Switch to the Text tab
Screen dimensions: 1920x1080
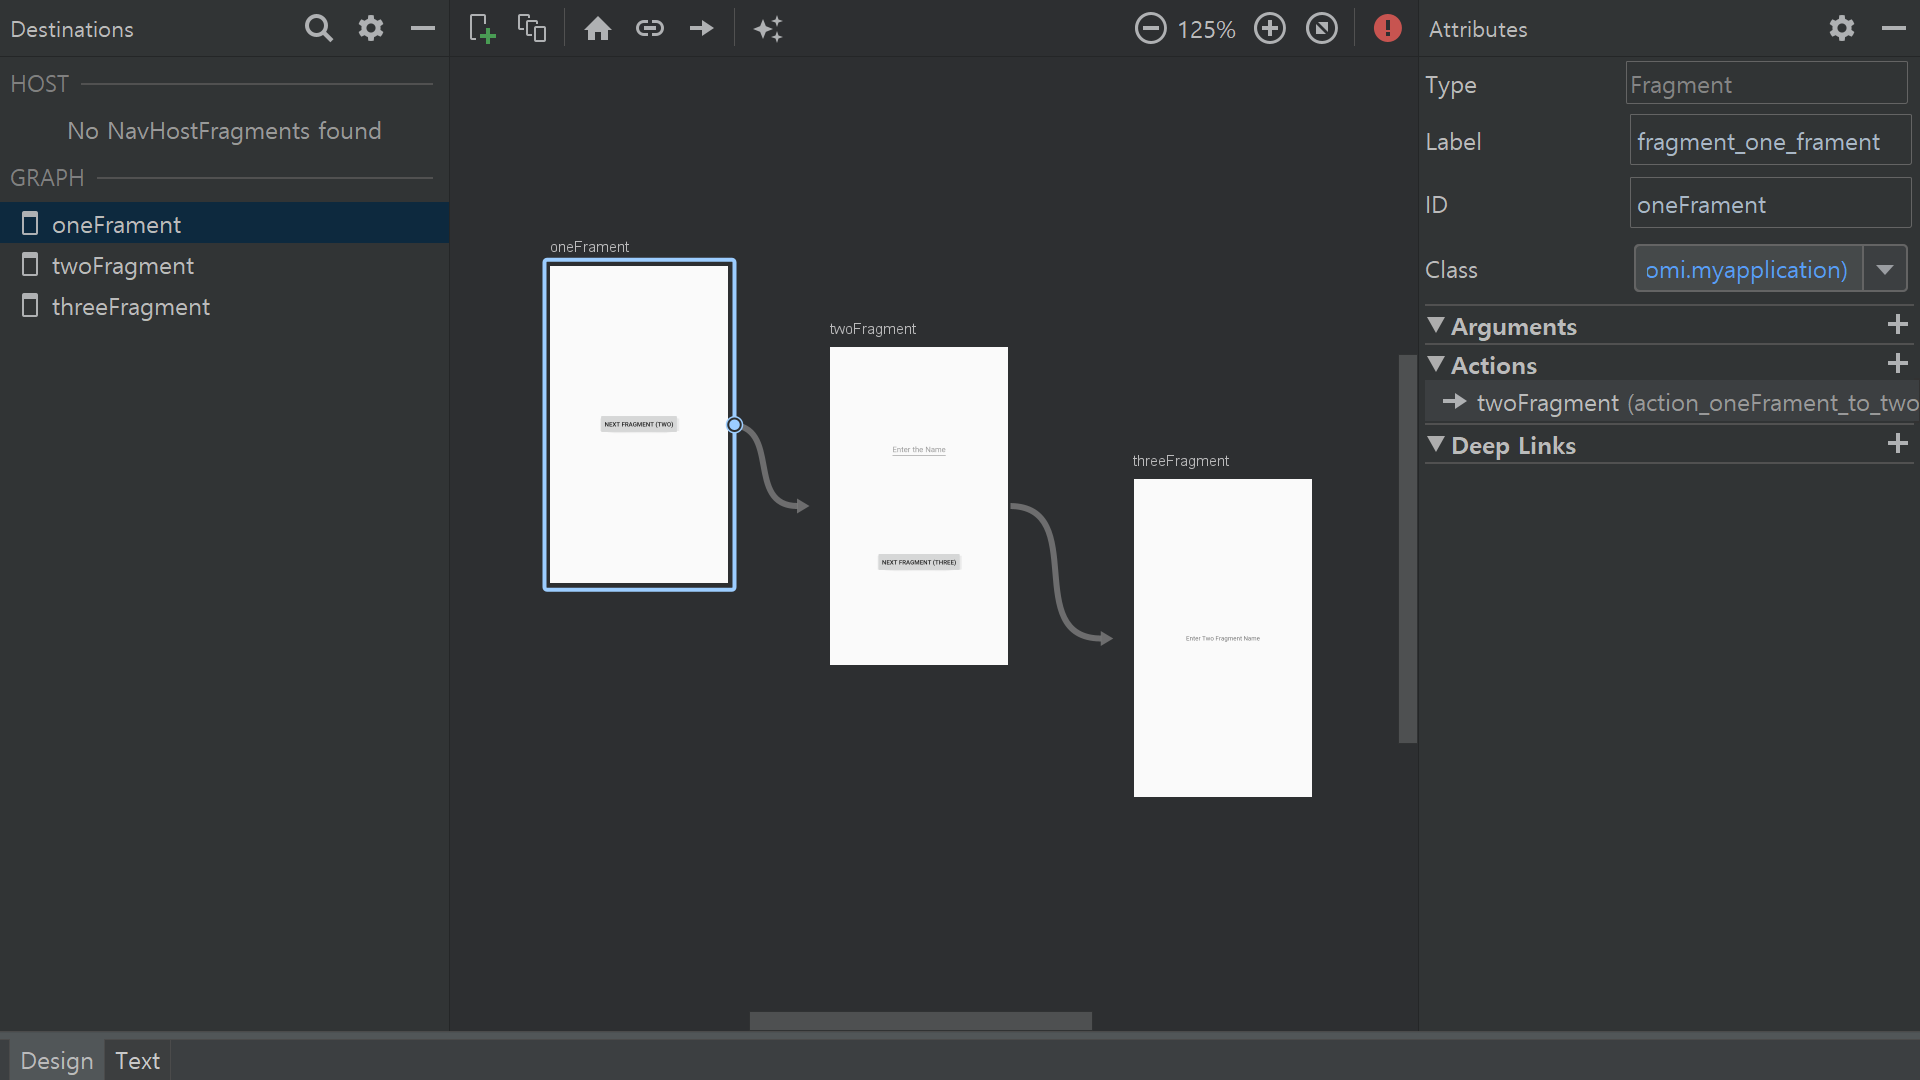137,1061
